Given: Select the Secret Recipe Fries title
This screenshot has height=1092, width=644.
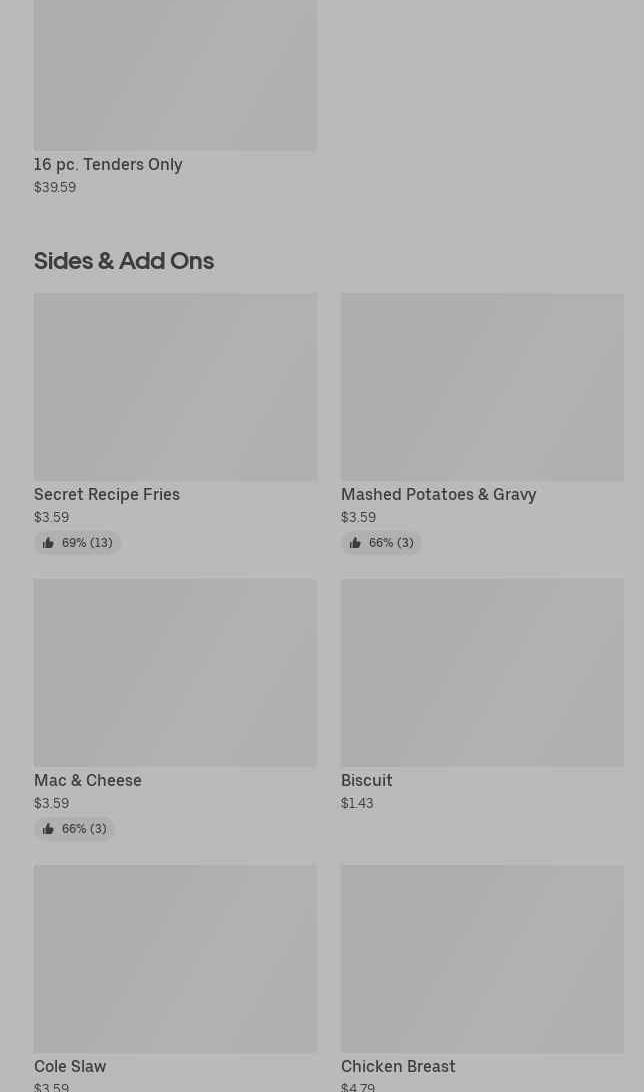Looking at the screenshot, I should (x=107, y=494).
